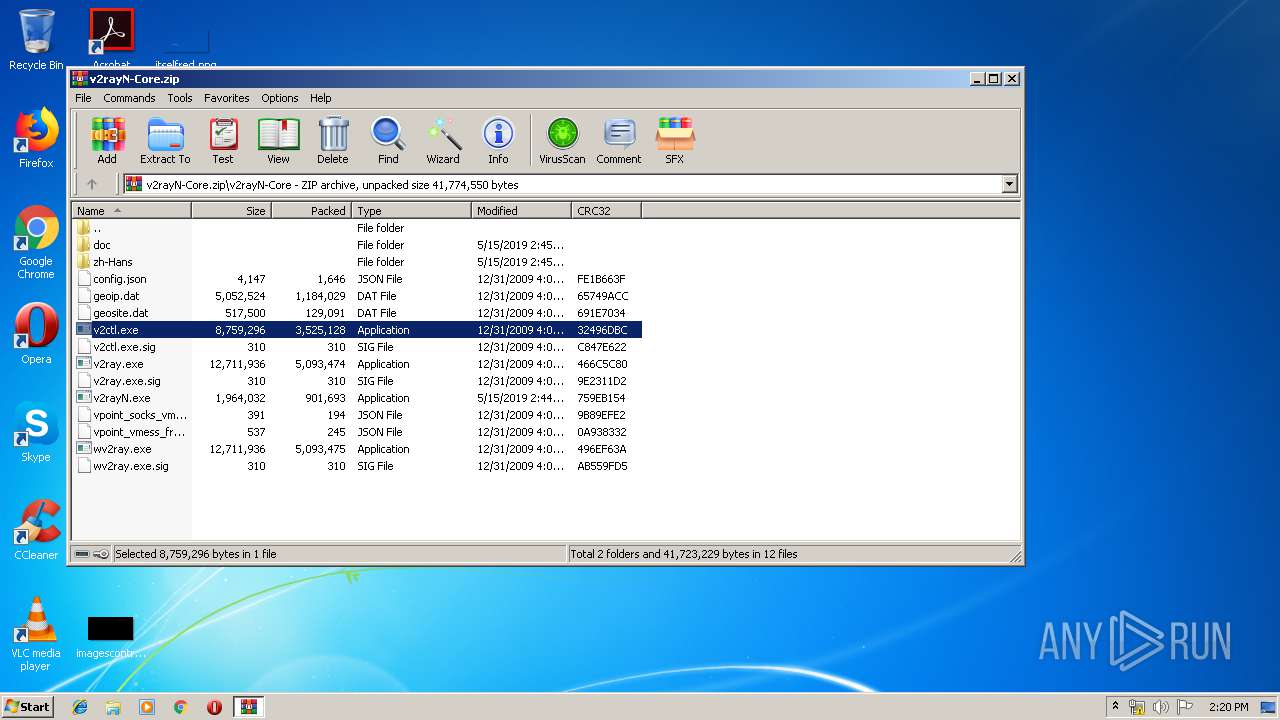Select the wv2ray.exe file
This screenshot has width=1280, height=720.
(x=358, y=449)
